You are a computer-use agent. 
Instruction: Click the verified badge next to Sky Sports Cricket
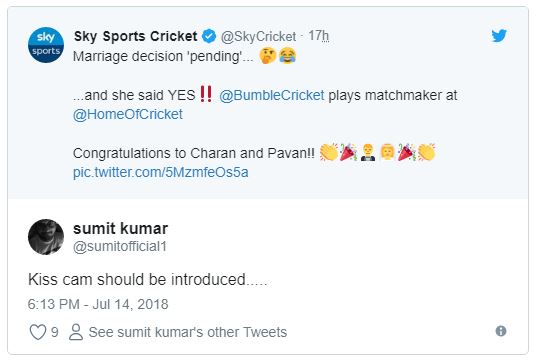pos(209,36)
